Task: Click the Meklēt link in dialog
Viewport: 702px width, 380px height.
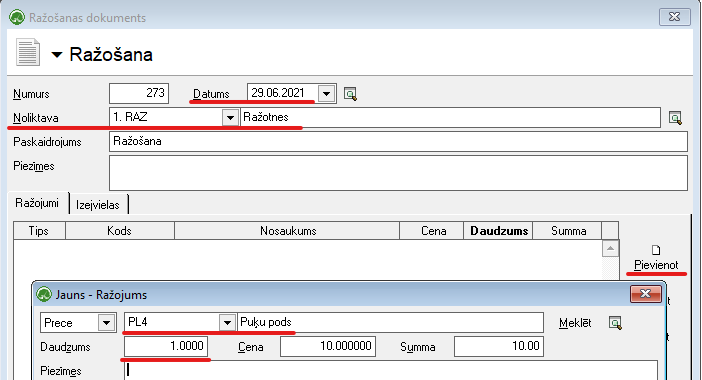Action: tap(575, 323)
